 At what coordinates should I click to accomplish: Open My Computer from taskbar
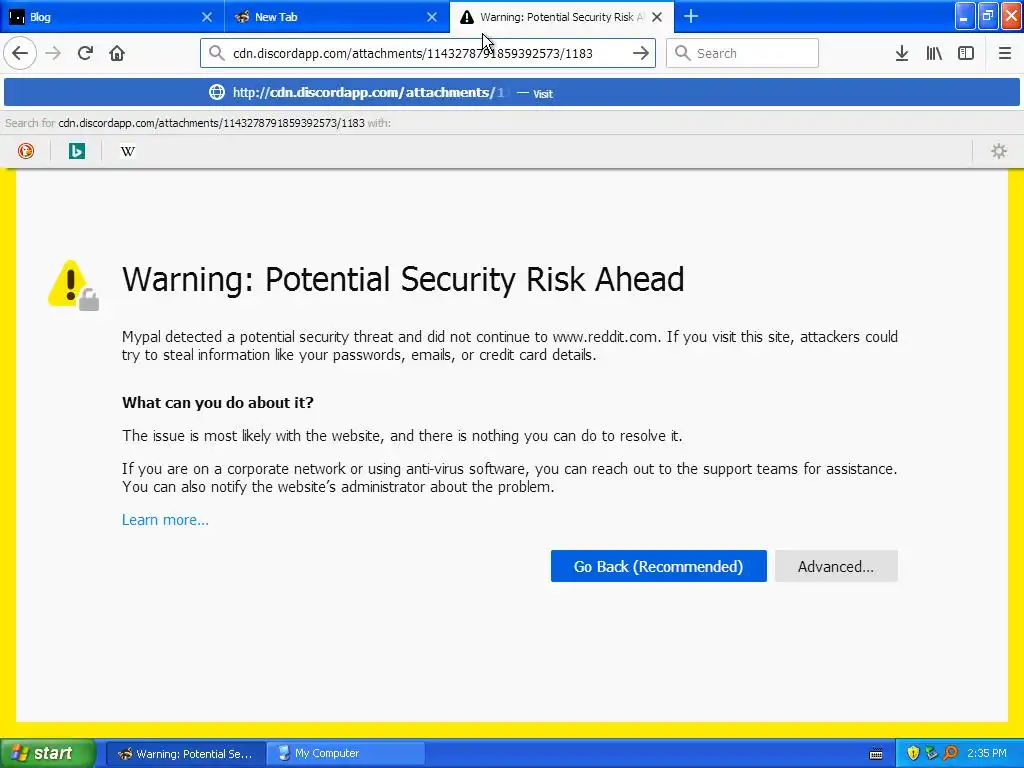346,754
